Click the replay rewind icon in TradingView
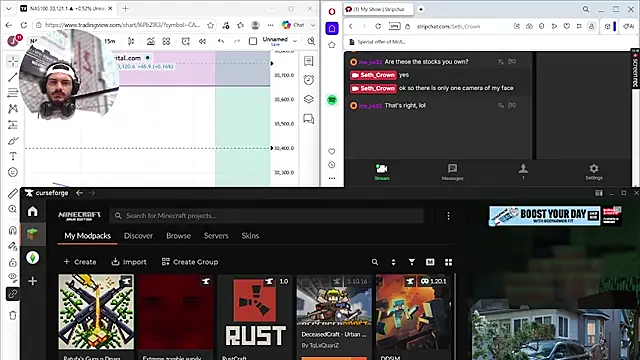Screen dimensions: 640x360 point(202,41)
